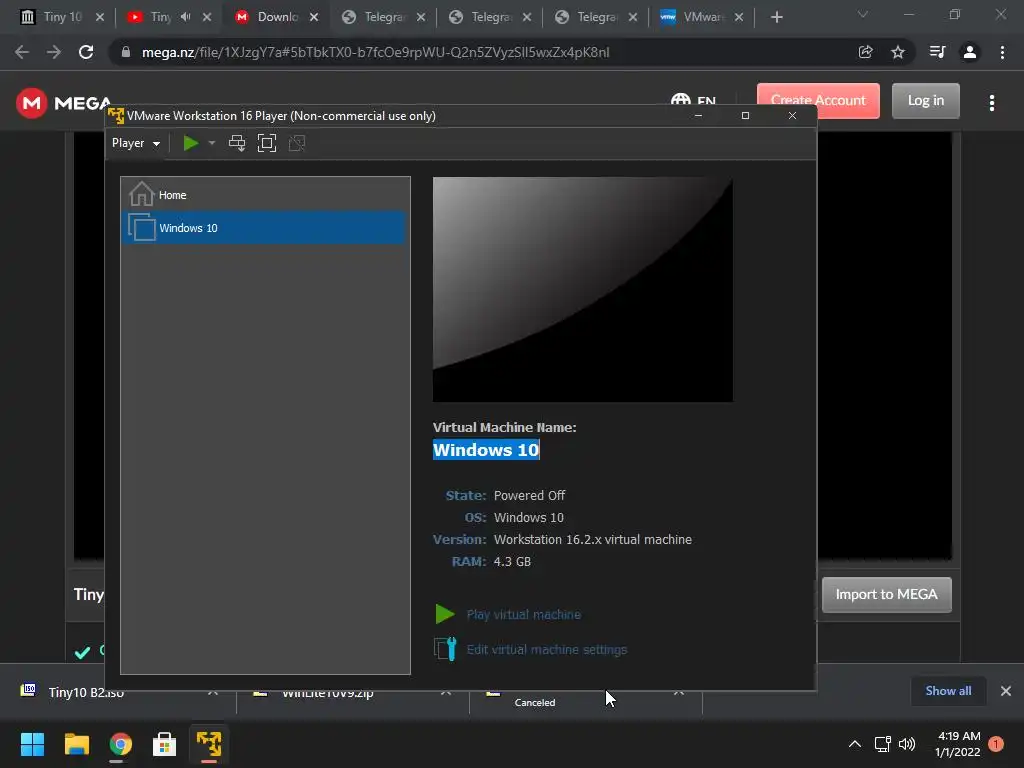Click Show all downloads
The height and width of the screenshot is (768, 1024).
tap(948, 691)
